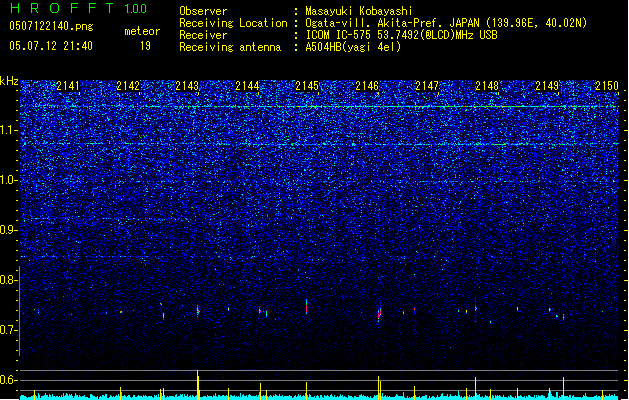
Task: Click the 'Receiving antenna' label
Action: click(x=230, y=47)
